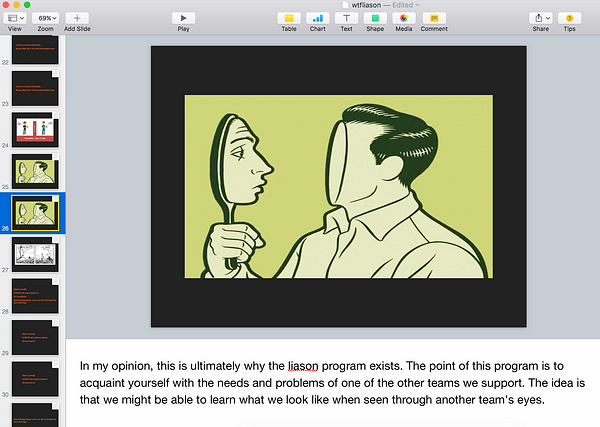600x427 pixels.
Task: Play the slideshow
Action: 183,18
